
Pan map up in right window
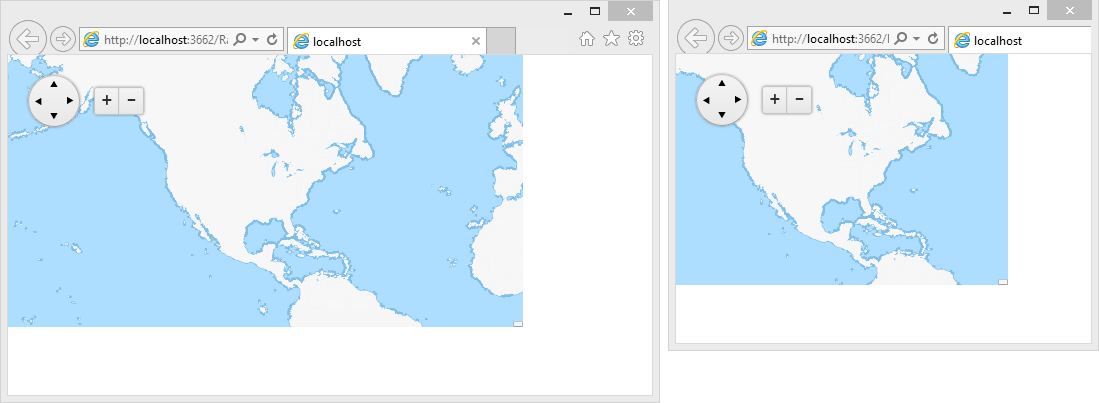(722, 83)
